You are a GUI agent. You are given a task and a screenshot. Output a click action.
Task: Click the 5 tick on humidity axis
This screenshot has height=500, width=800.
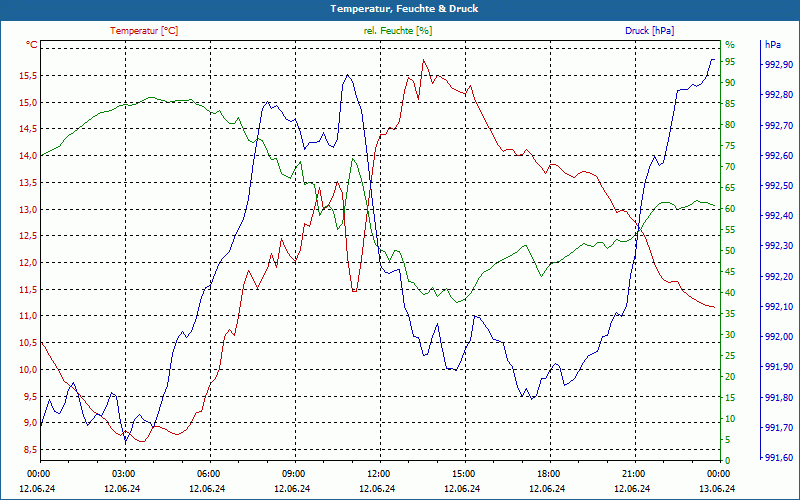(x=728, y=440)
